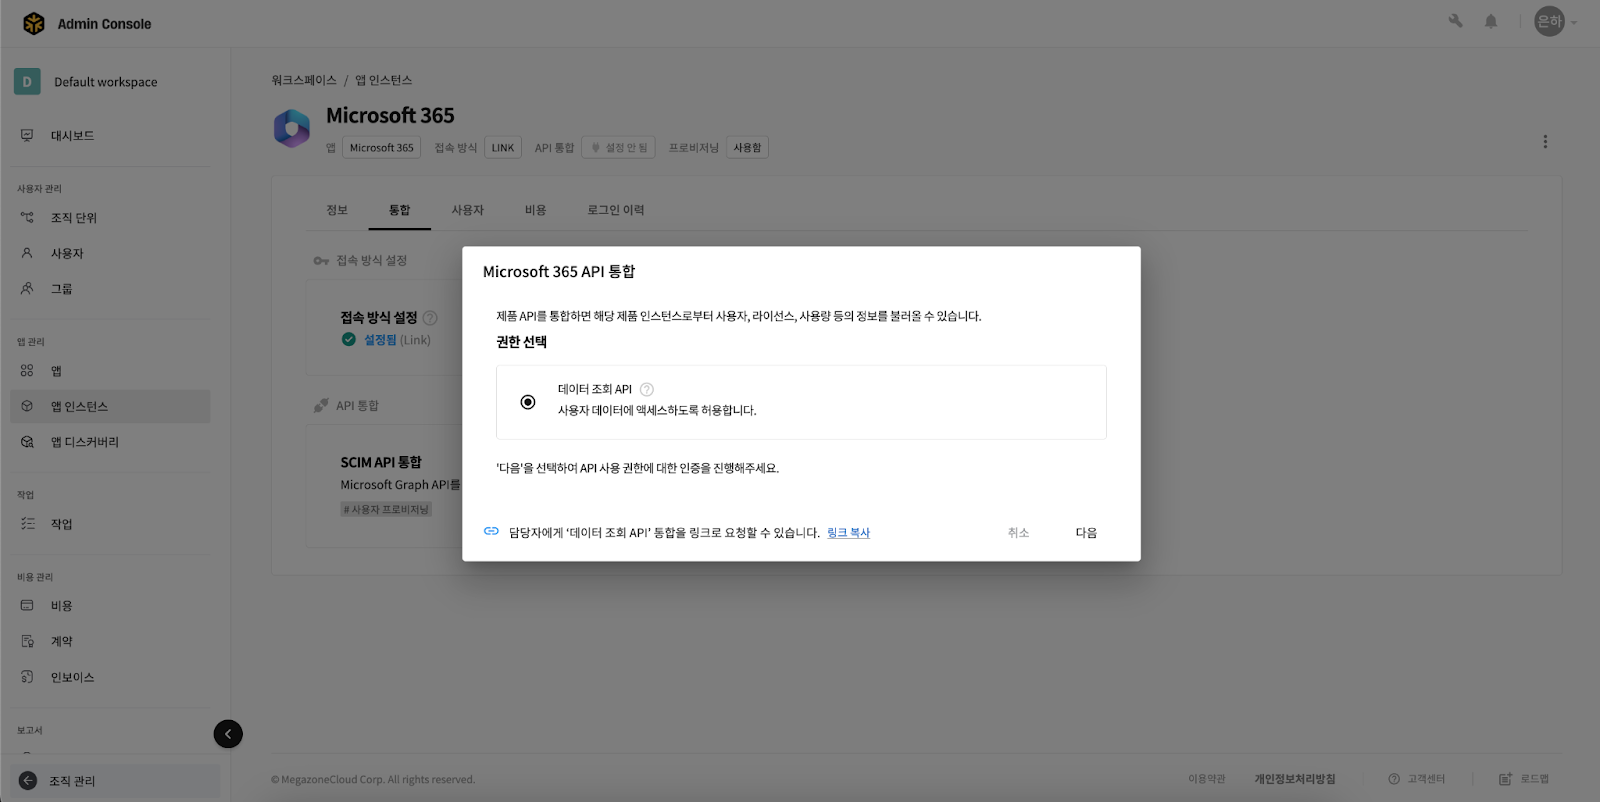Switch to the 로그인 이력 tab

pos(616,210)
